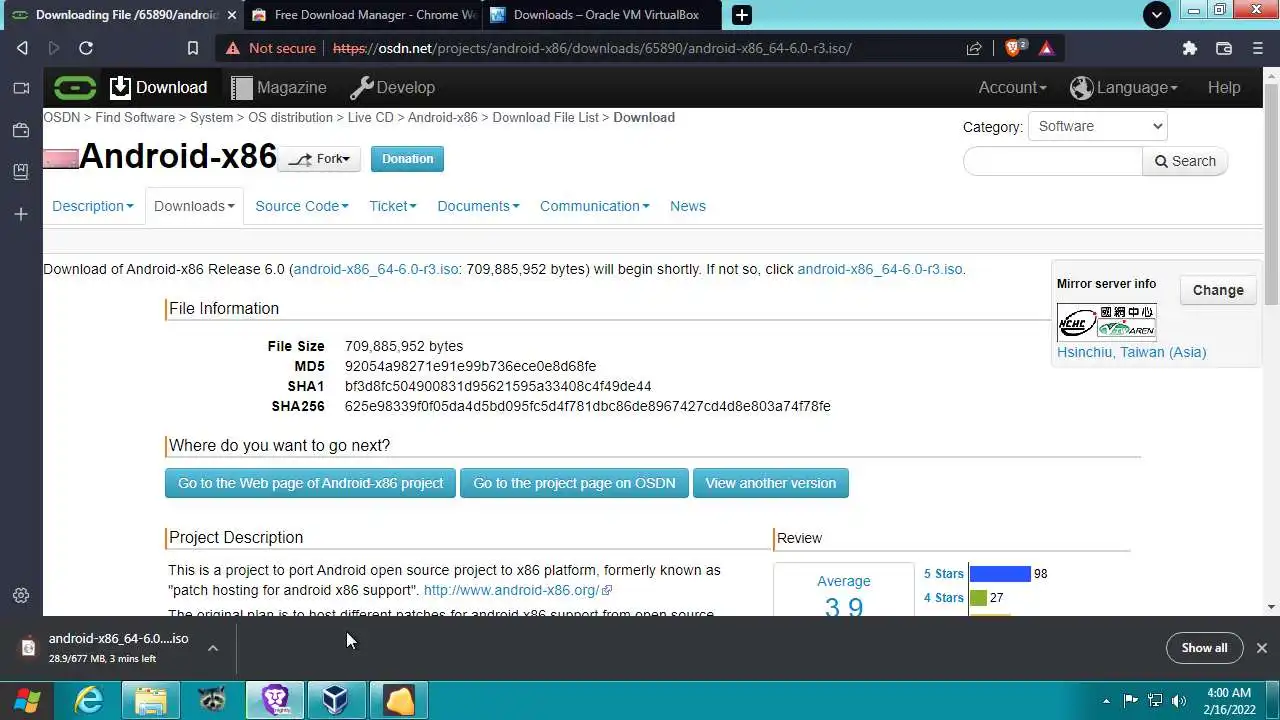Screen dimensions: 1280x720
Task: Open the Communication menu
Action: pyautogui.click(x=595, y=206)
